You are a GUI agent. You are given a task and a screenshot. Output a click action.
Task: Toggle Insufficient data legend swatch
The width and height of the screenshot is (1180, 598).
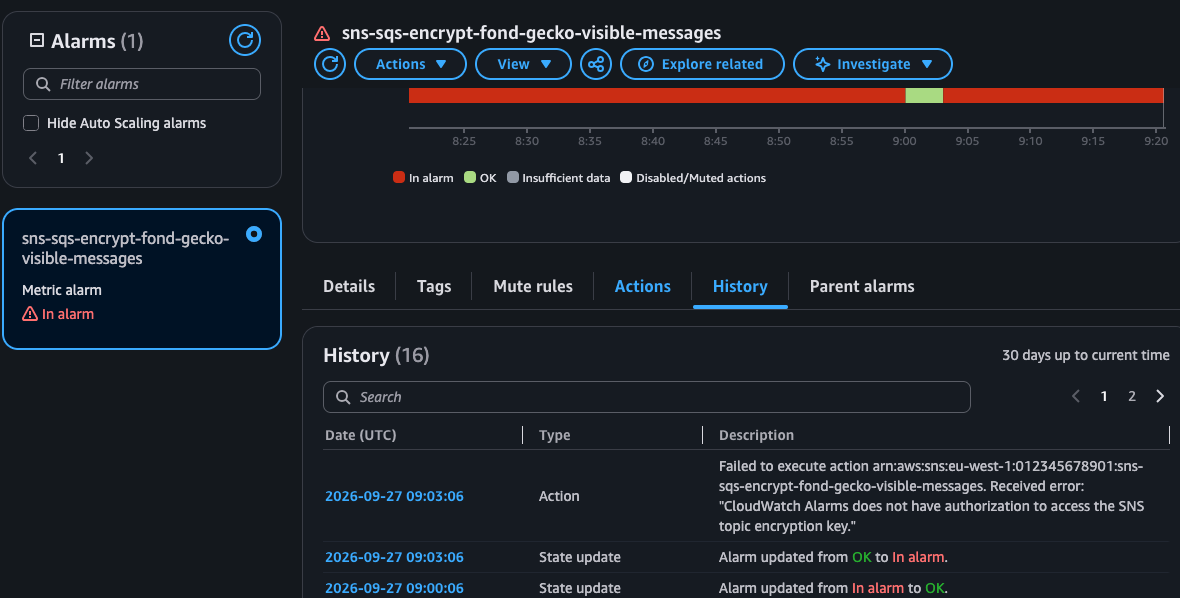click(512, 178)
